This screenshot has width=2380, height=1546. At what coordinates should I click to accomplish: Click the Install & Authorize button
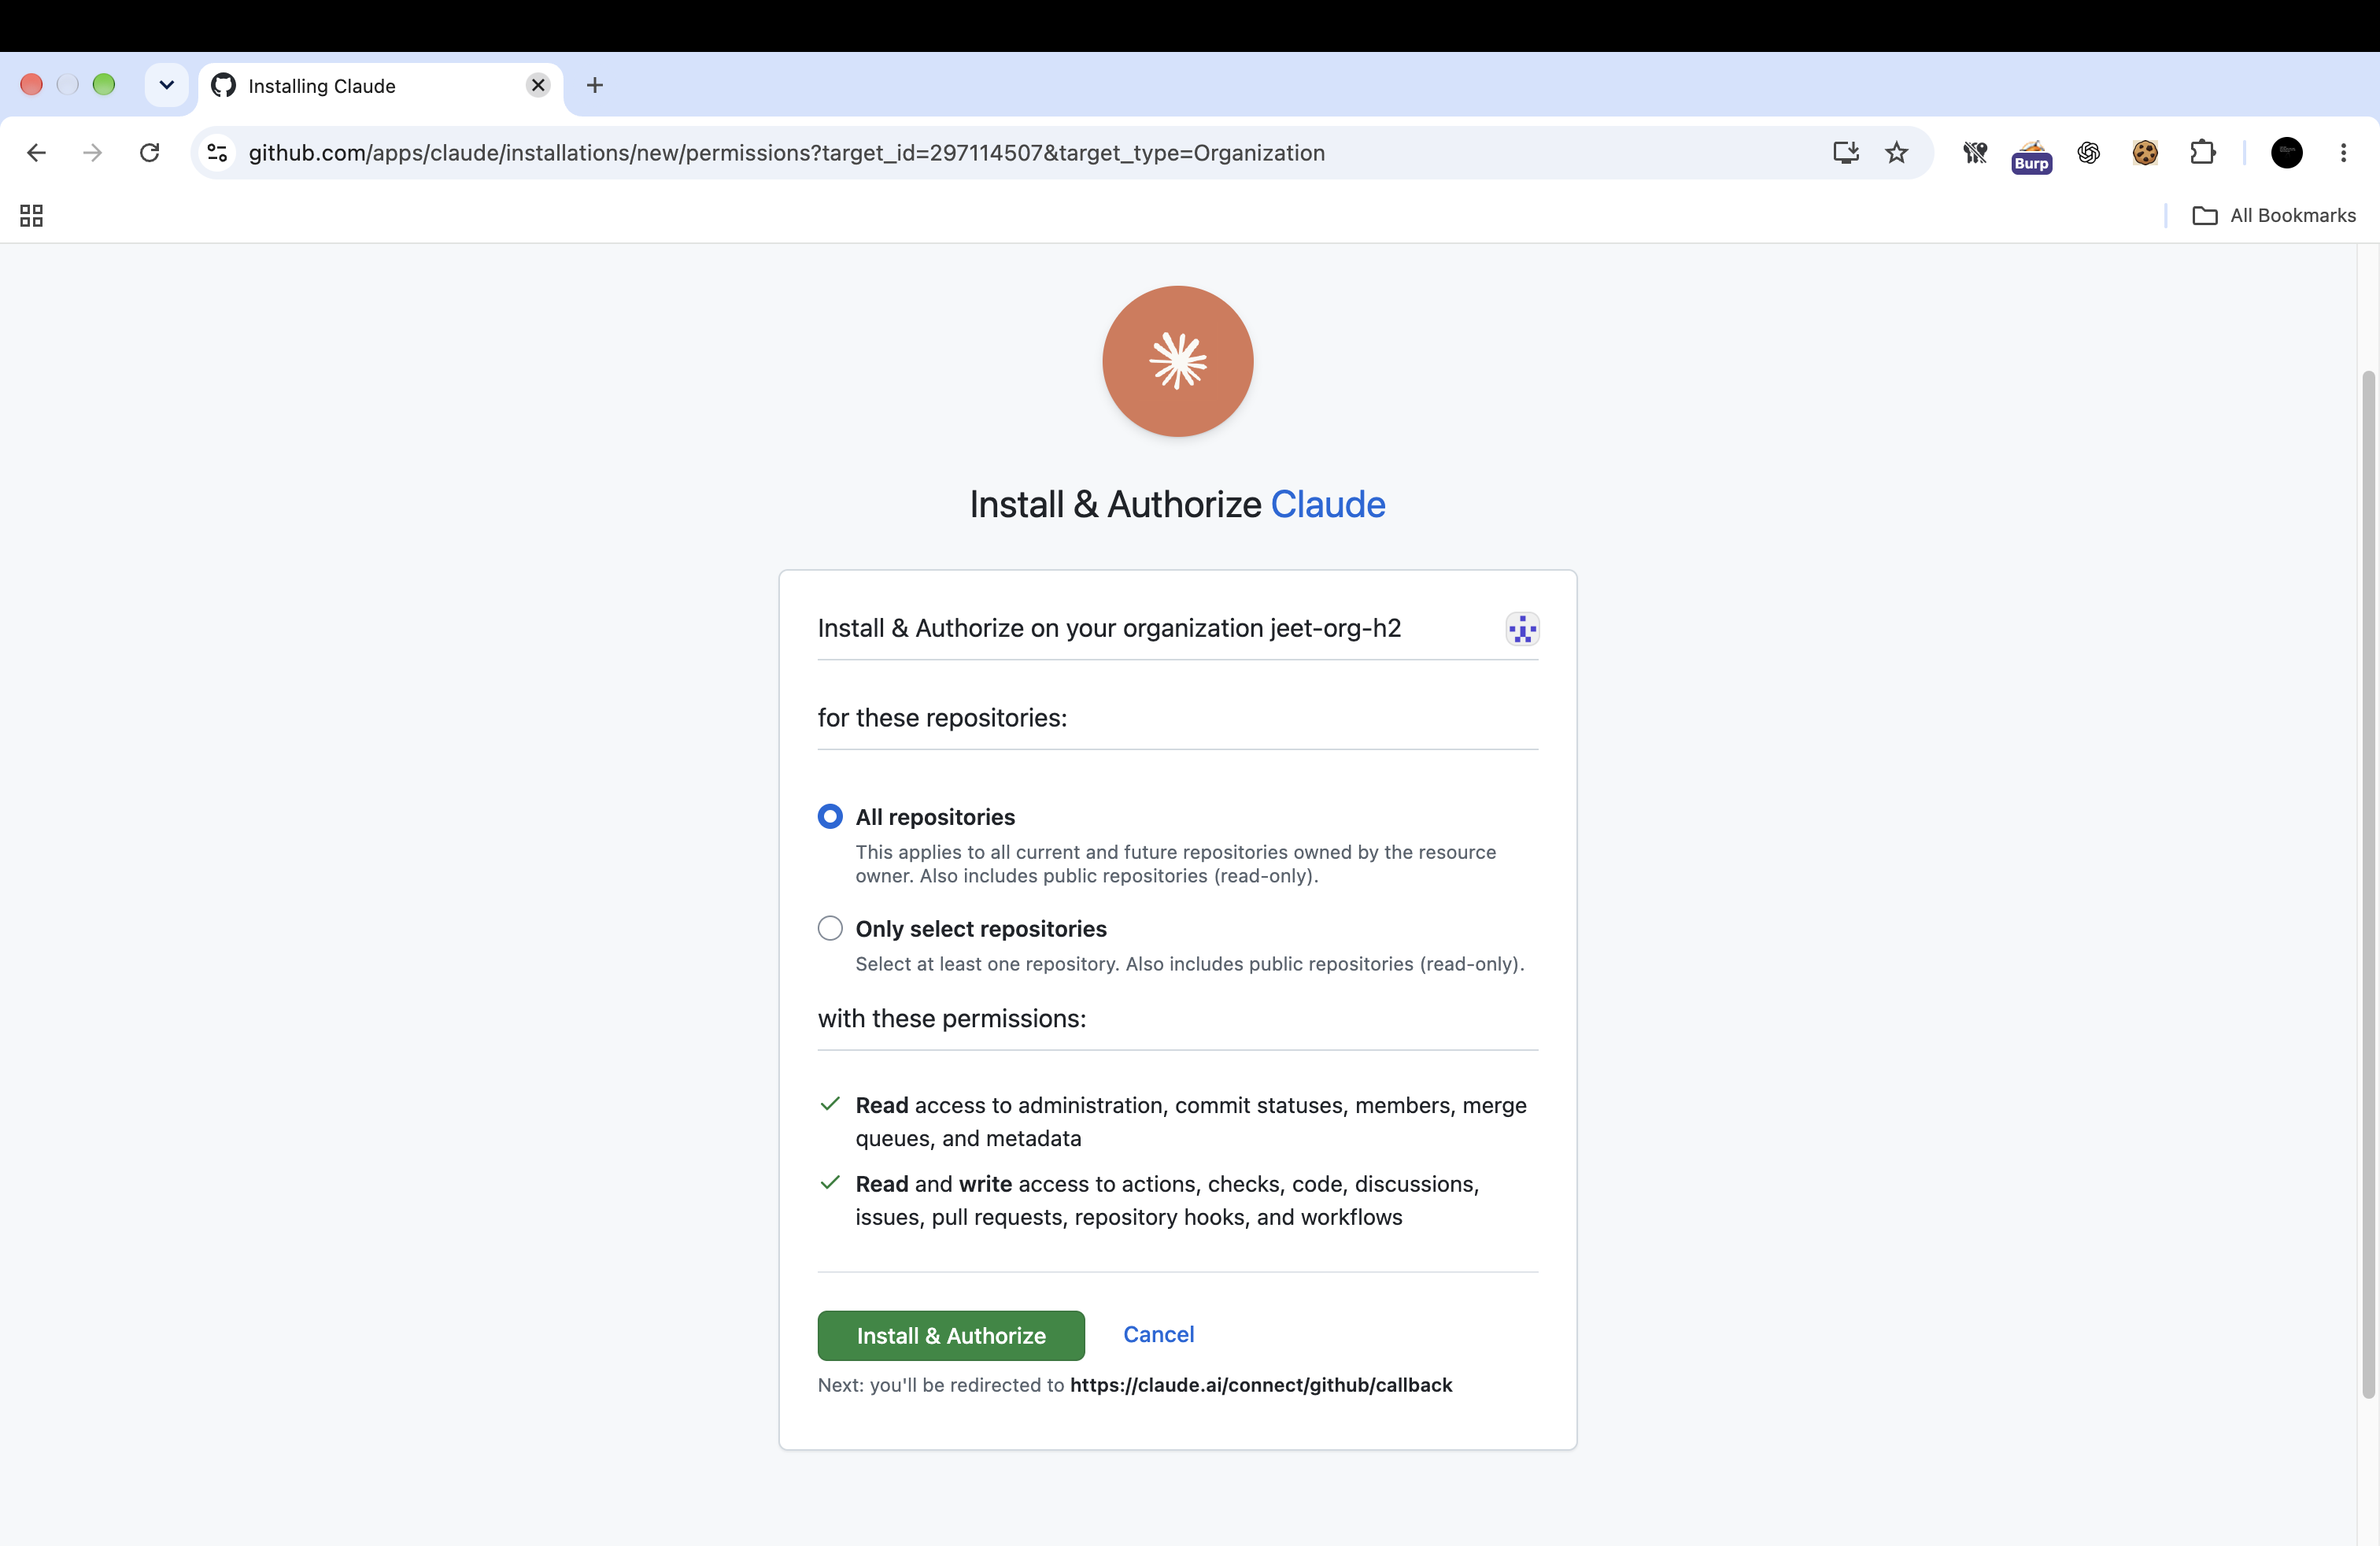tap(951, 1335)
